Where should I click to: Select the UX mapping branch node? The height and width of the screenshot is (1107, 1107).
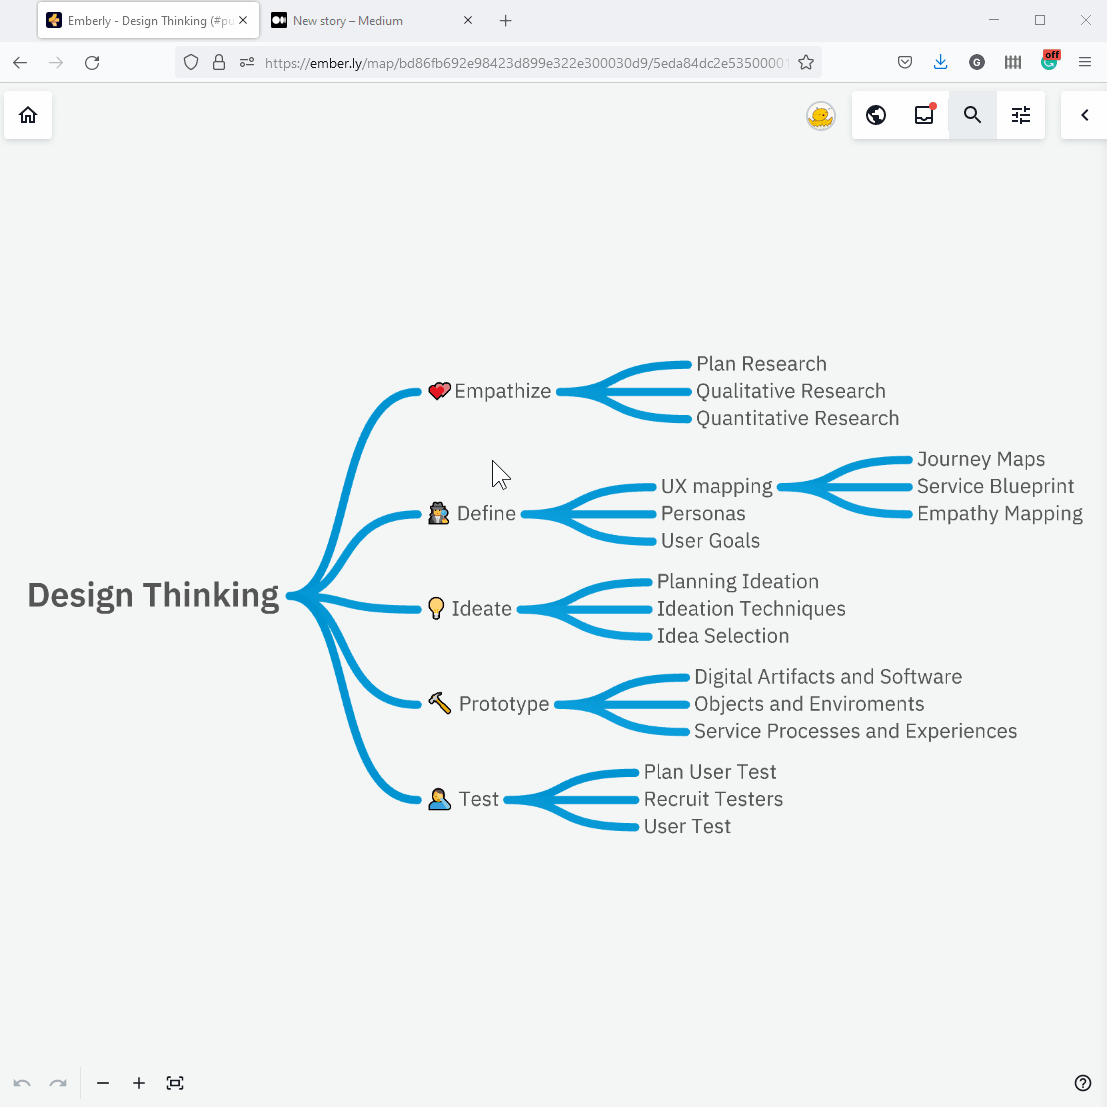716,487
